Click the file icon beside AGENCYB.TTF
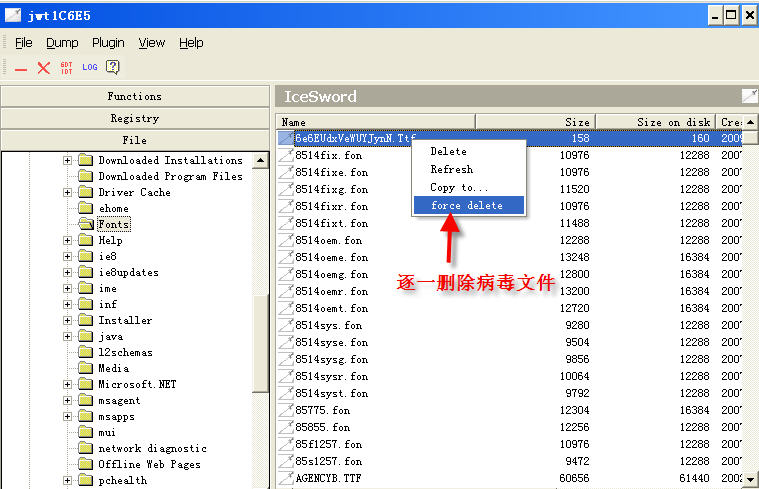Screen dimensions: 759x489 click(286, 478)
